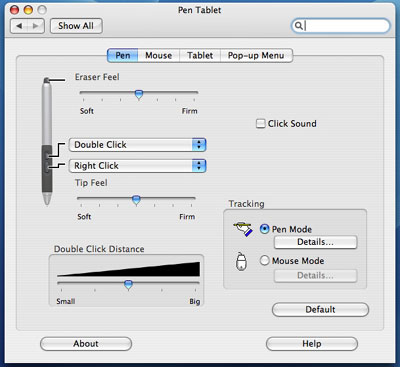
Task: Close the Pen Tablet window with red button
Action: [15, 10]
